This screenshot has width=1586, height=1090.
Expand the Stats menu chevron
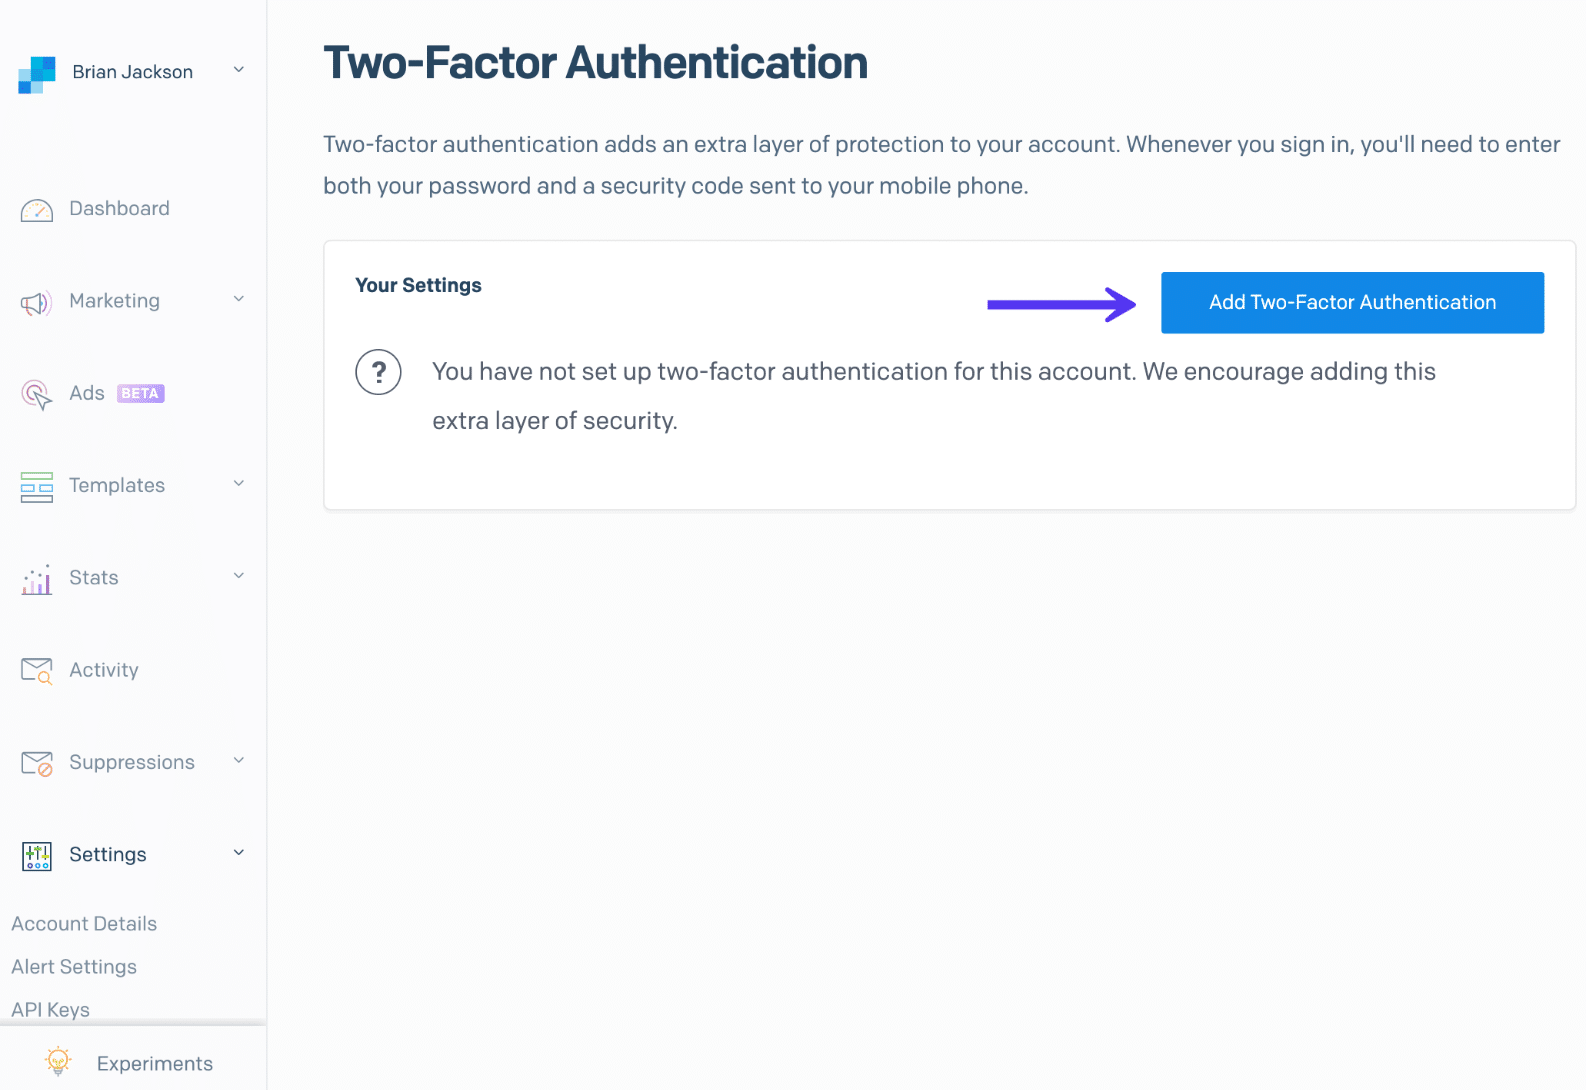[238, 576]
